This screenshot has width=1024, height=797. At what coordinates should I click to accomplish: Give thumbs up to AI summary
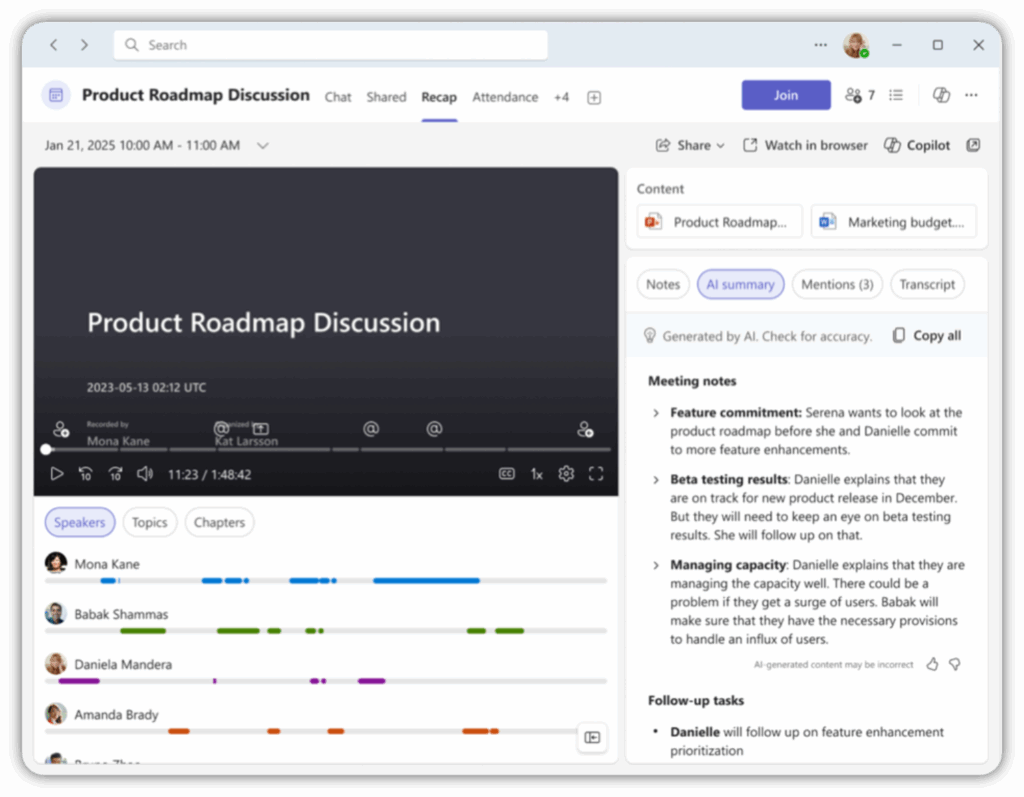point(932,664)
